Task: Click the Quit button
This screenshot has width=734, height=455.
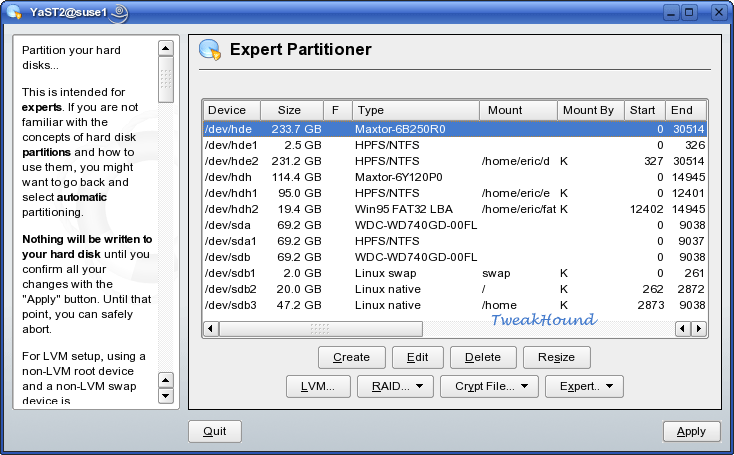Action: (x=215, y=432)
